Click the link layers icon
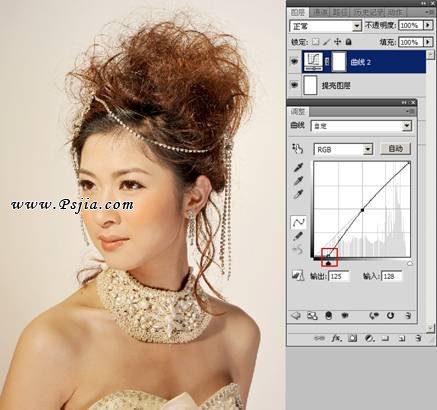The width and height of the screenshot is (437, 410). coord(319,339)
